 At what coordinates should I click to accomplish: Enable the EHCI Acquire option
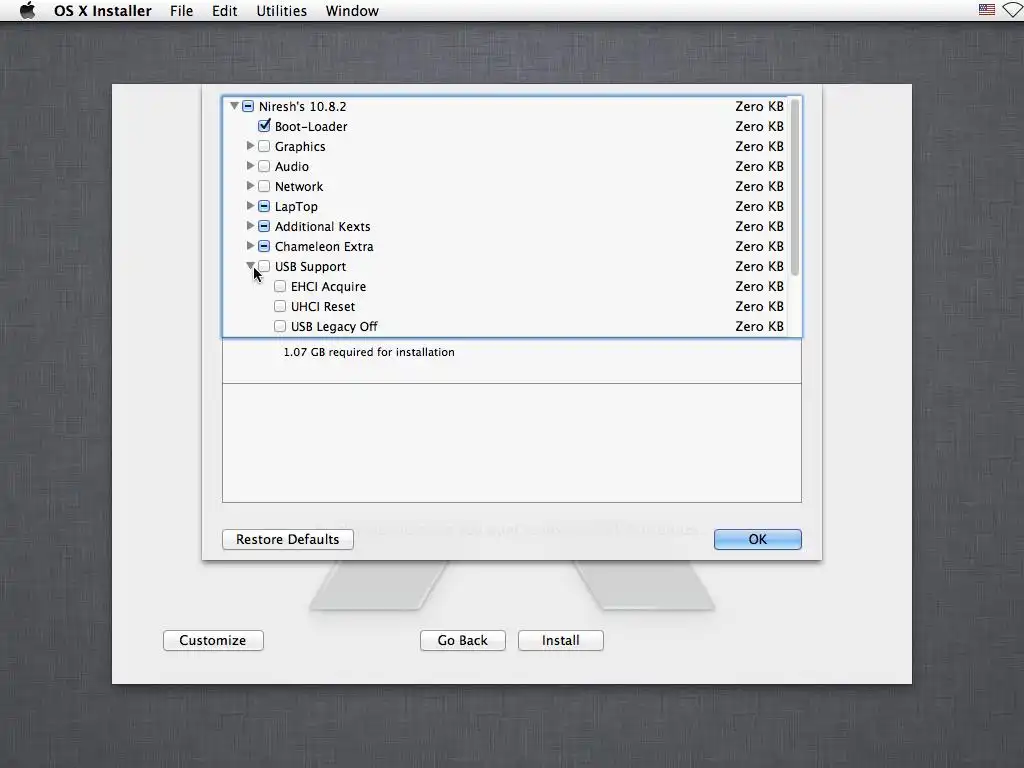click(280, 286)
